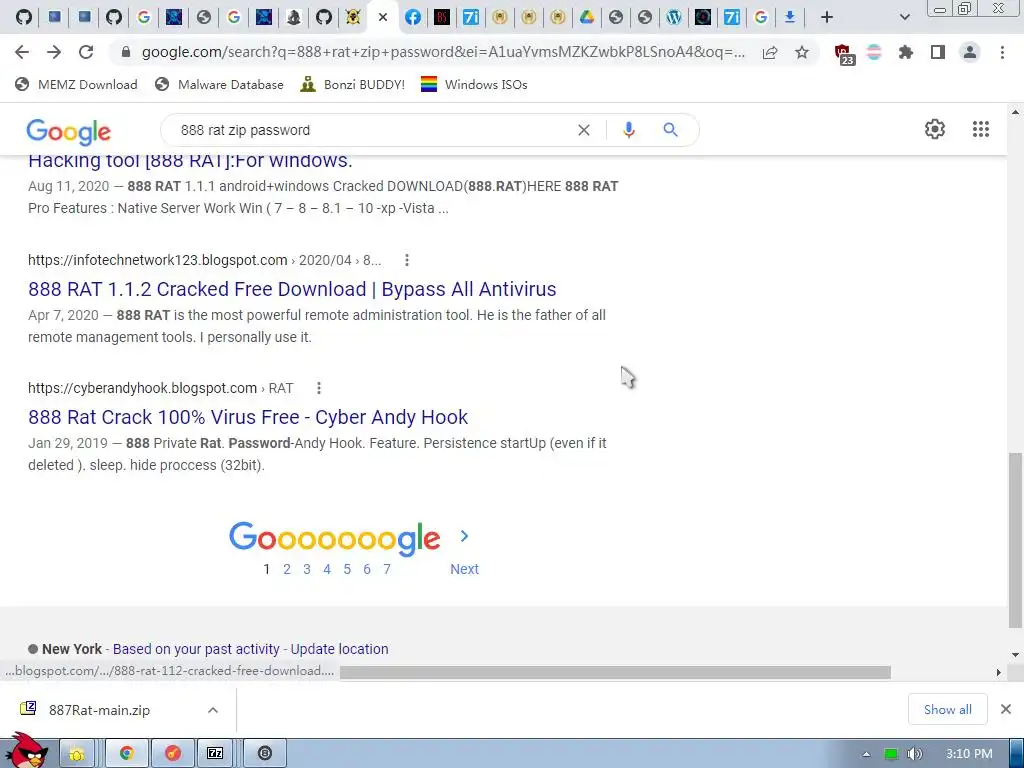Click Based on your past activity
Image resolution: width=1024 pixels, height=768 pixels.
click(196, 649)
